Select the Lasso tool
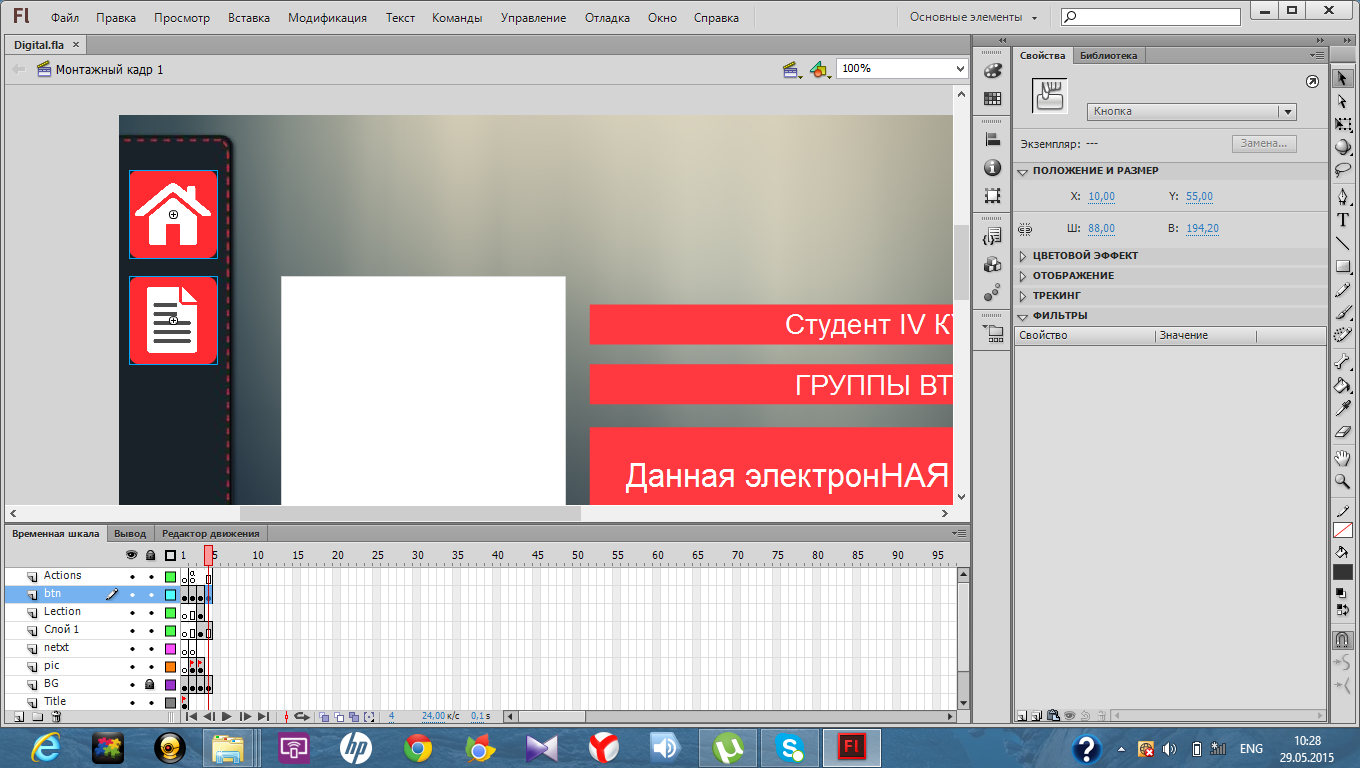Viewport: 1360px width, 768px height. (x=1343, y=169)
